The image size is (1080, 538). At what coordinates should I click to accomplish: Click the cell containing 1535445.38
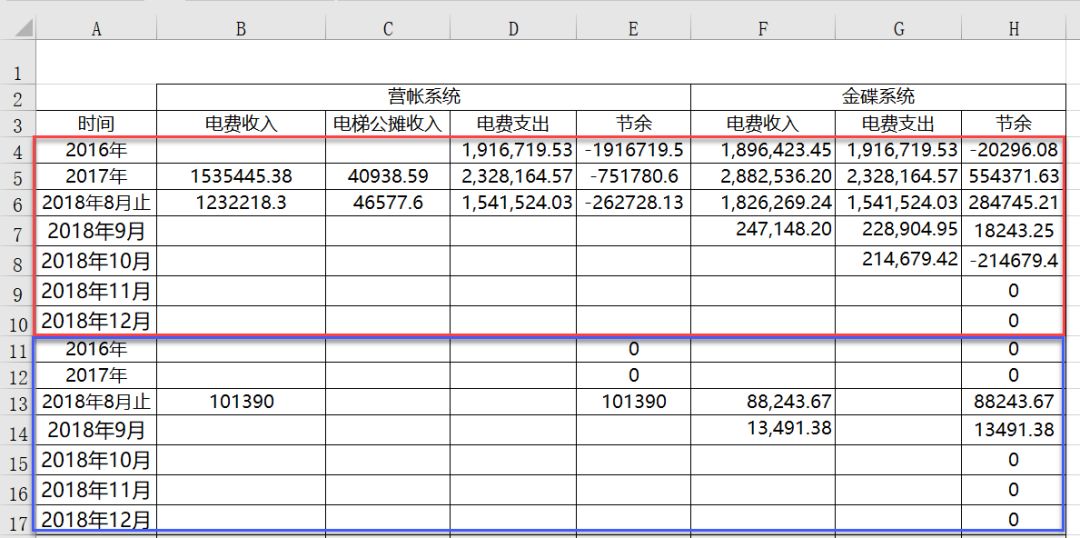(x=240, y=177)
